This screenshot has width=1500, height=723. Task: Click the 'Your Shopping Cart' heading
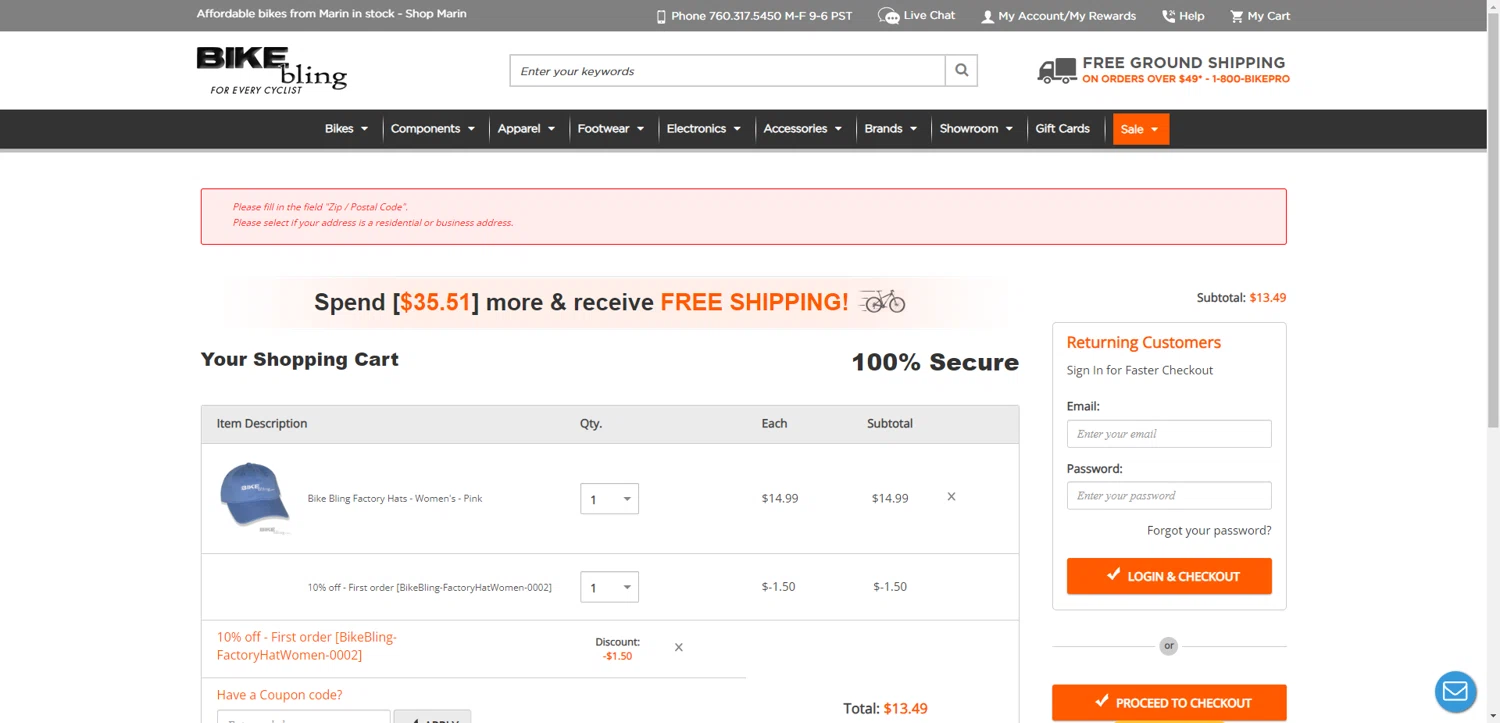(300, 359)
